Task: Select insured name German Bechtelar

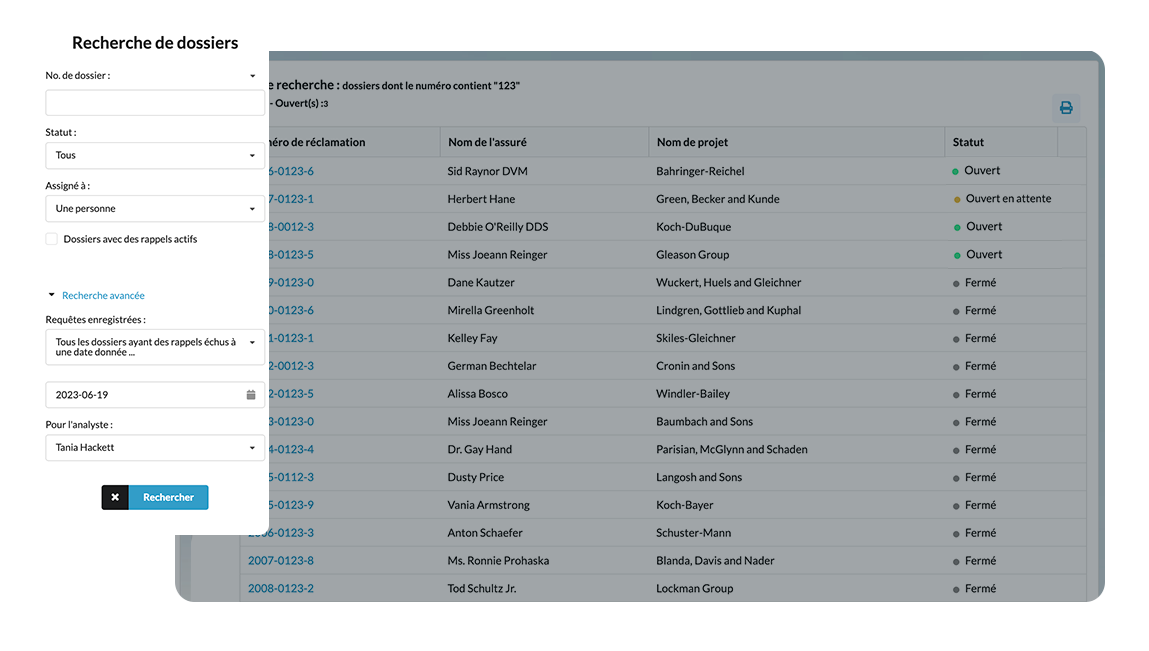Action: [x=492, y=367]
